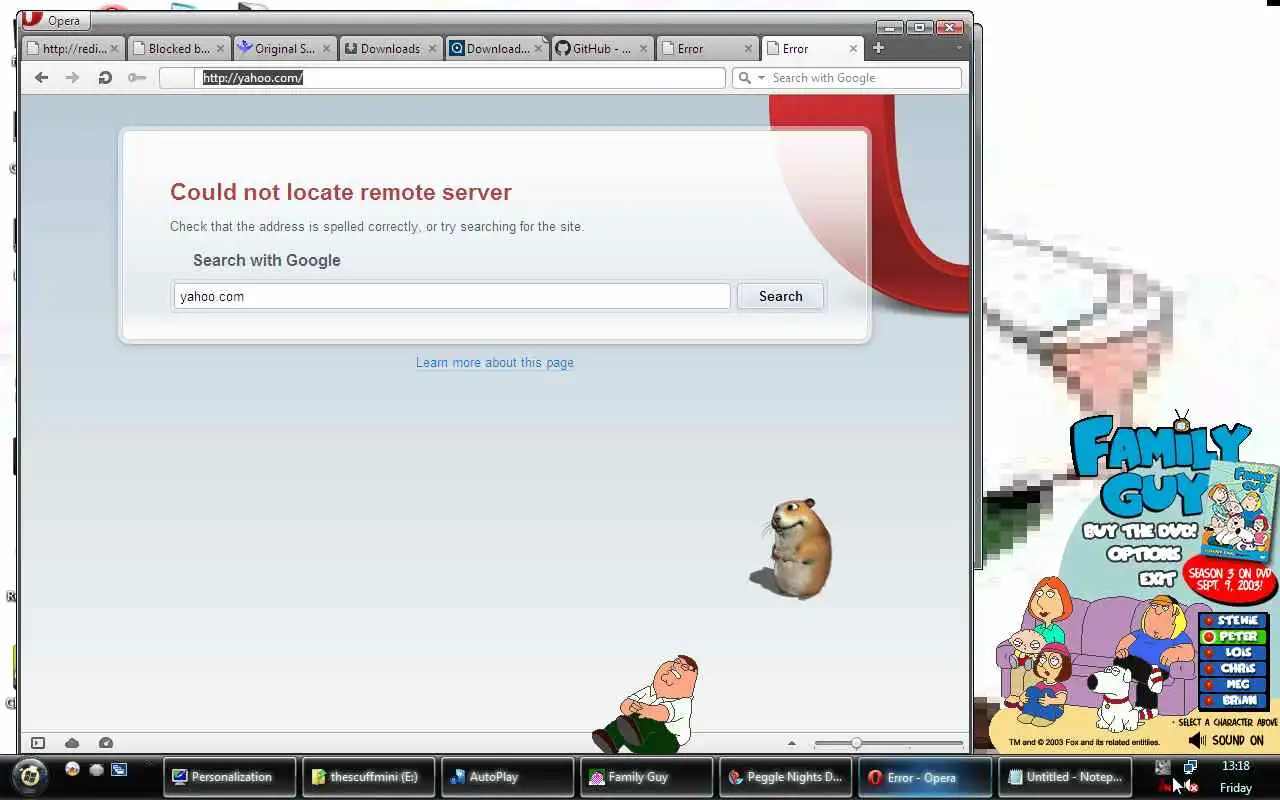
Task: Switch to Untitled - Notepad taskbar button
Action: pyautogui.click(x=1063, y=777)
